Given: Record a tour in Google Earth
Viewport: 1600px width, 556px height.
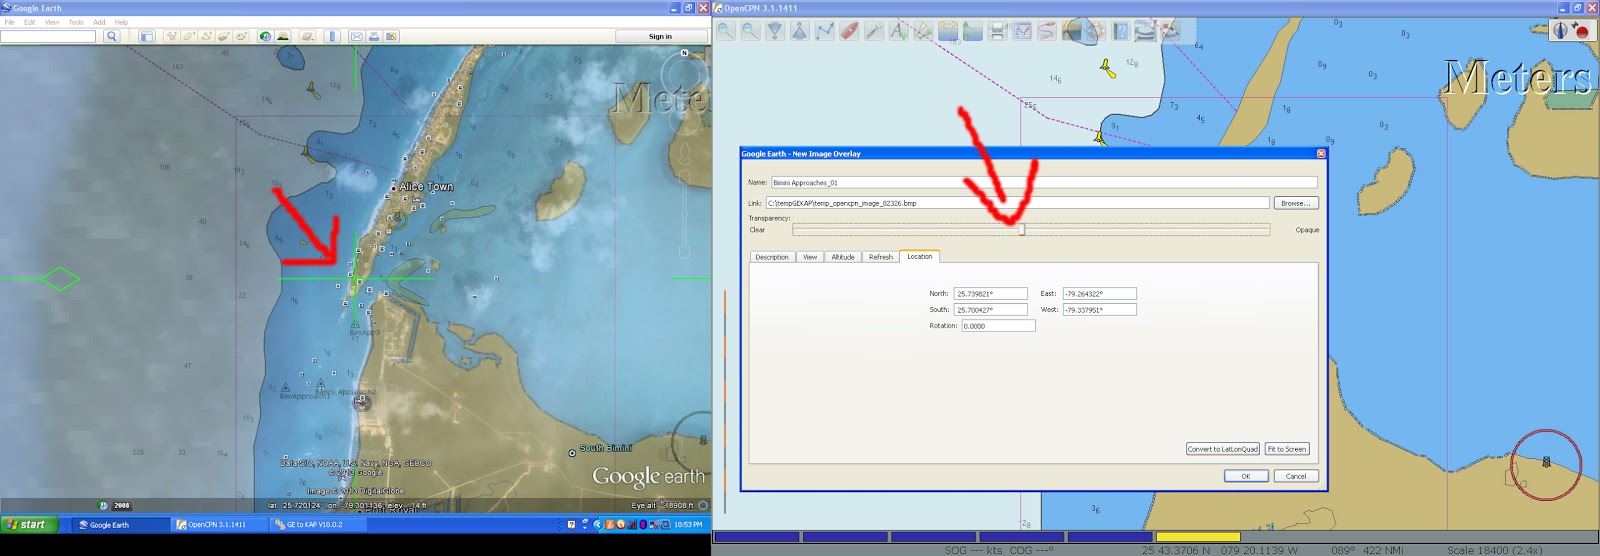Looking at the screenshot, I should click(241, 36).
